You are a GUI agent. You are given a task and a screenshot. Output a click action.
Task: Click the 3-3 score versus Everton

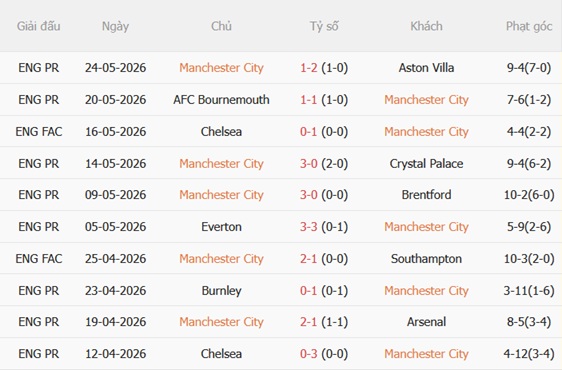308,227
